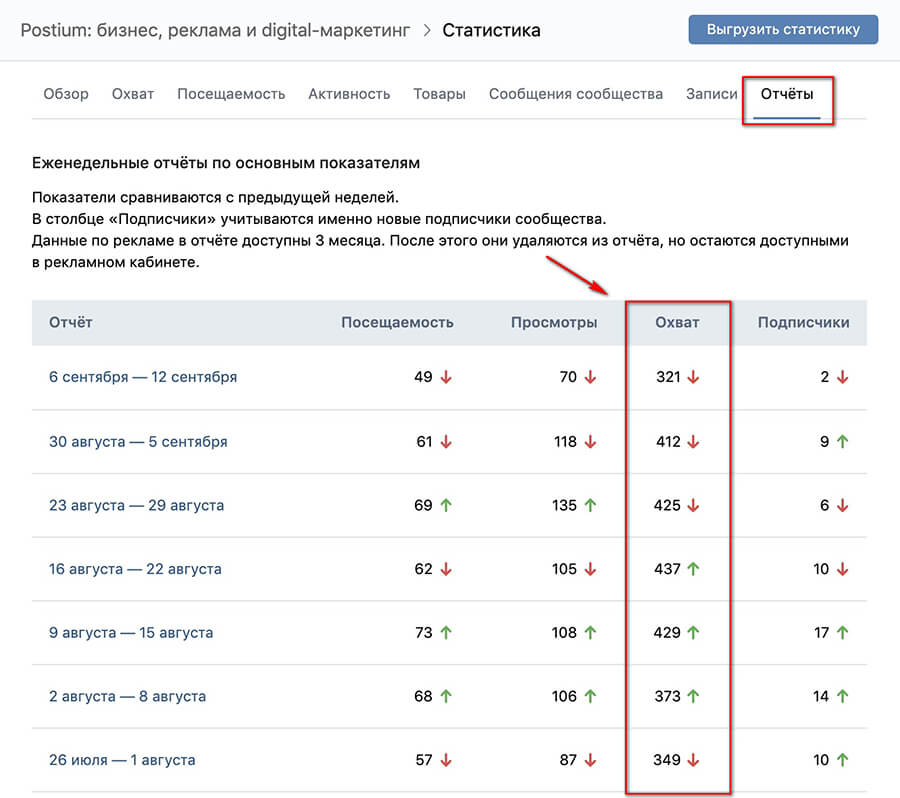Expand the Посещаемость column header

[396, 322]
